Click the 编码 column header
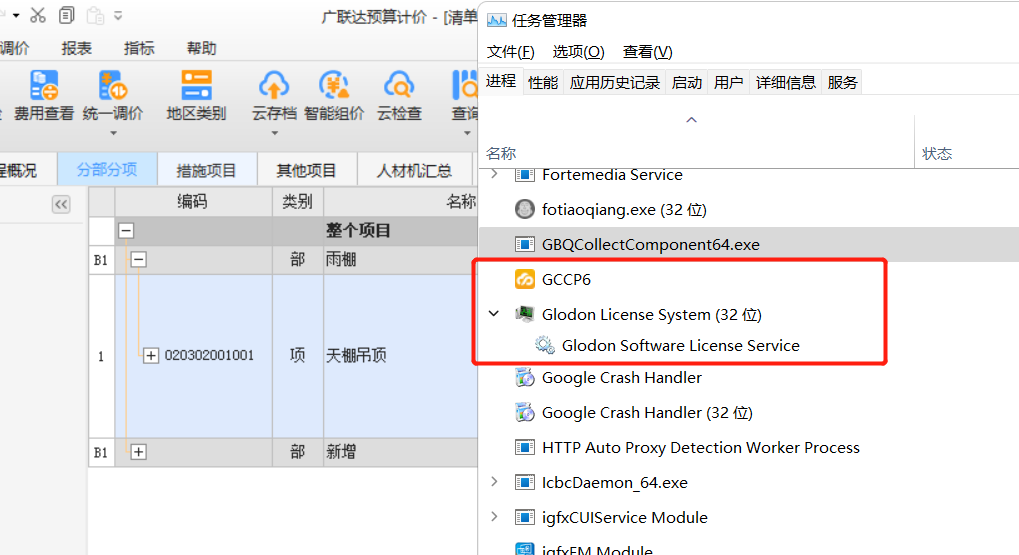The width and height of the screenshot is (1019, 555). pos(193,201)
